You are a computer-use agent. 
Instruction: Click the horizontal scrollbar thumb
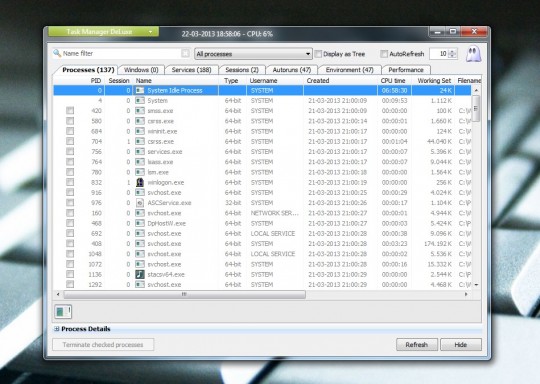click(184, 294)
